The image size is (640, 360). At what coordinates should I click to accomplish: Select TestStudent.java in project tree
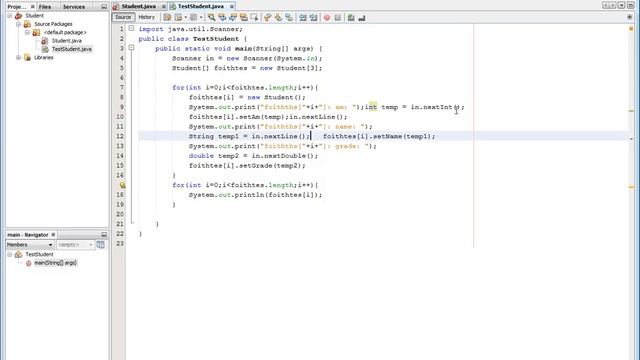71,49
